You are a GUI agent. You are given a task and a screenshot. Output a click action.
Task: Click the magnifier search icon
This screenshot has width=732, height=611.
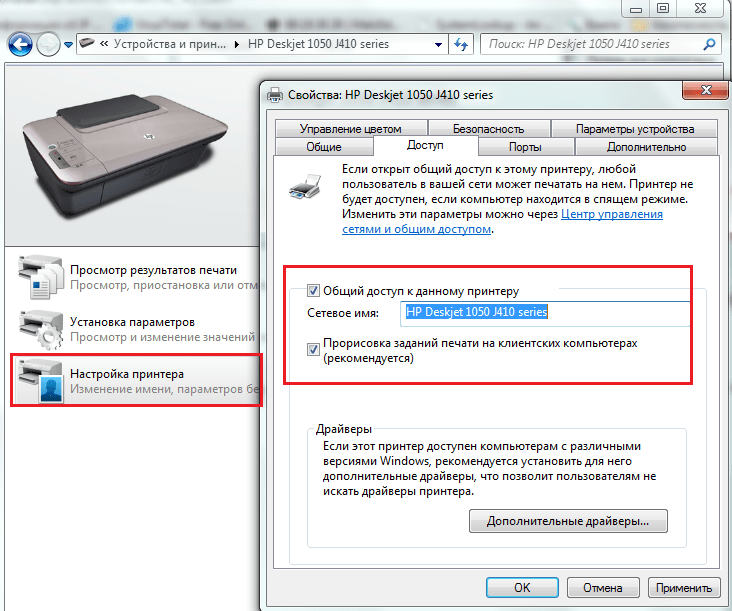(709, 44)
